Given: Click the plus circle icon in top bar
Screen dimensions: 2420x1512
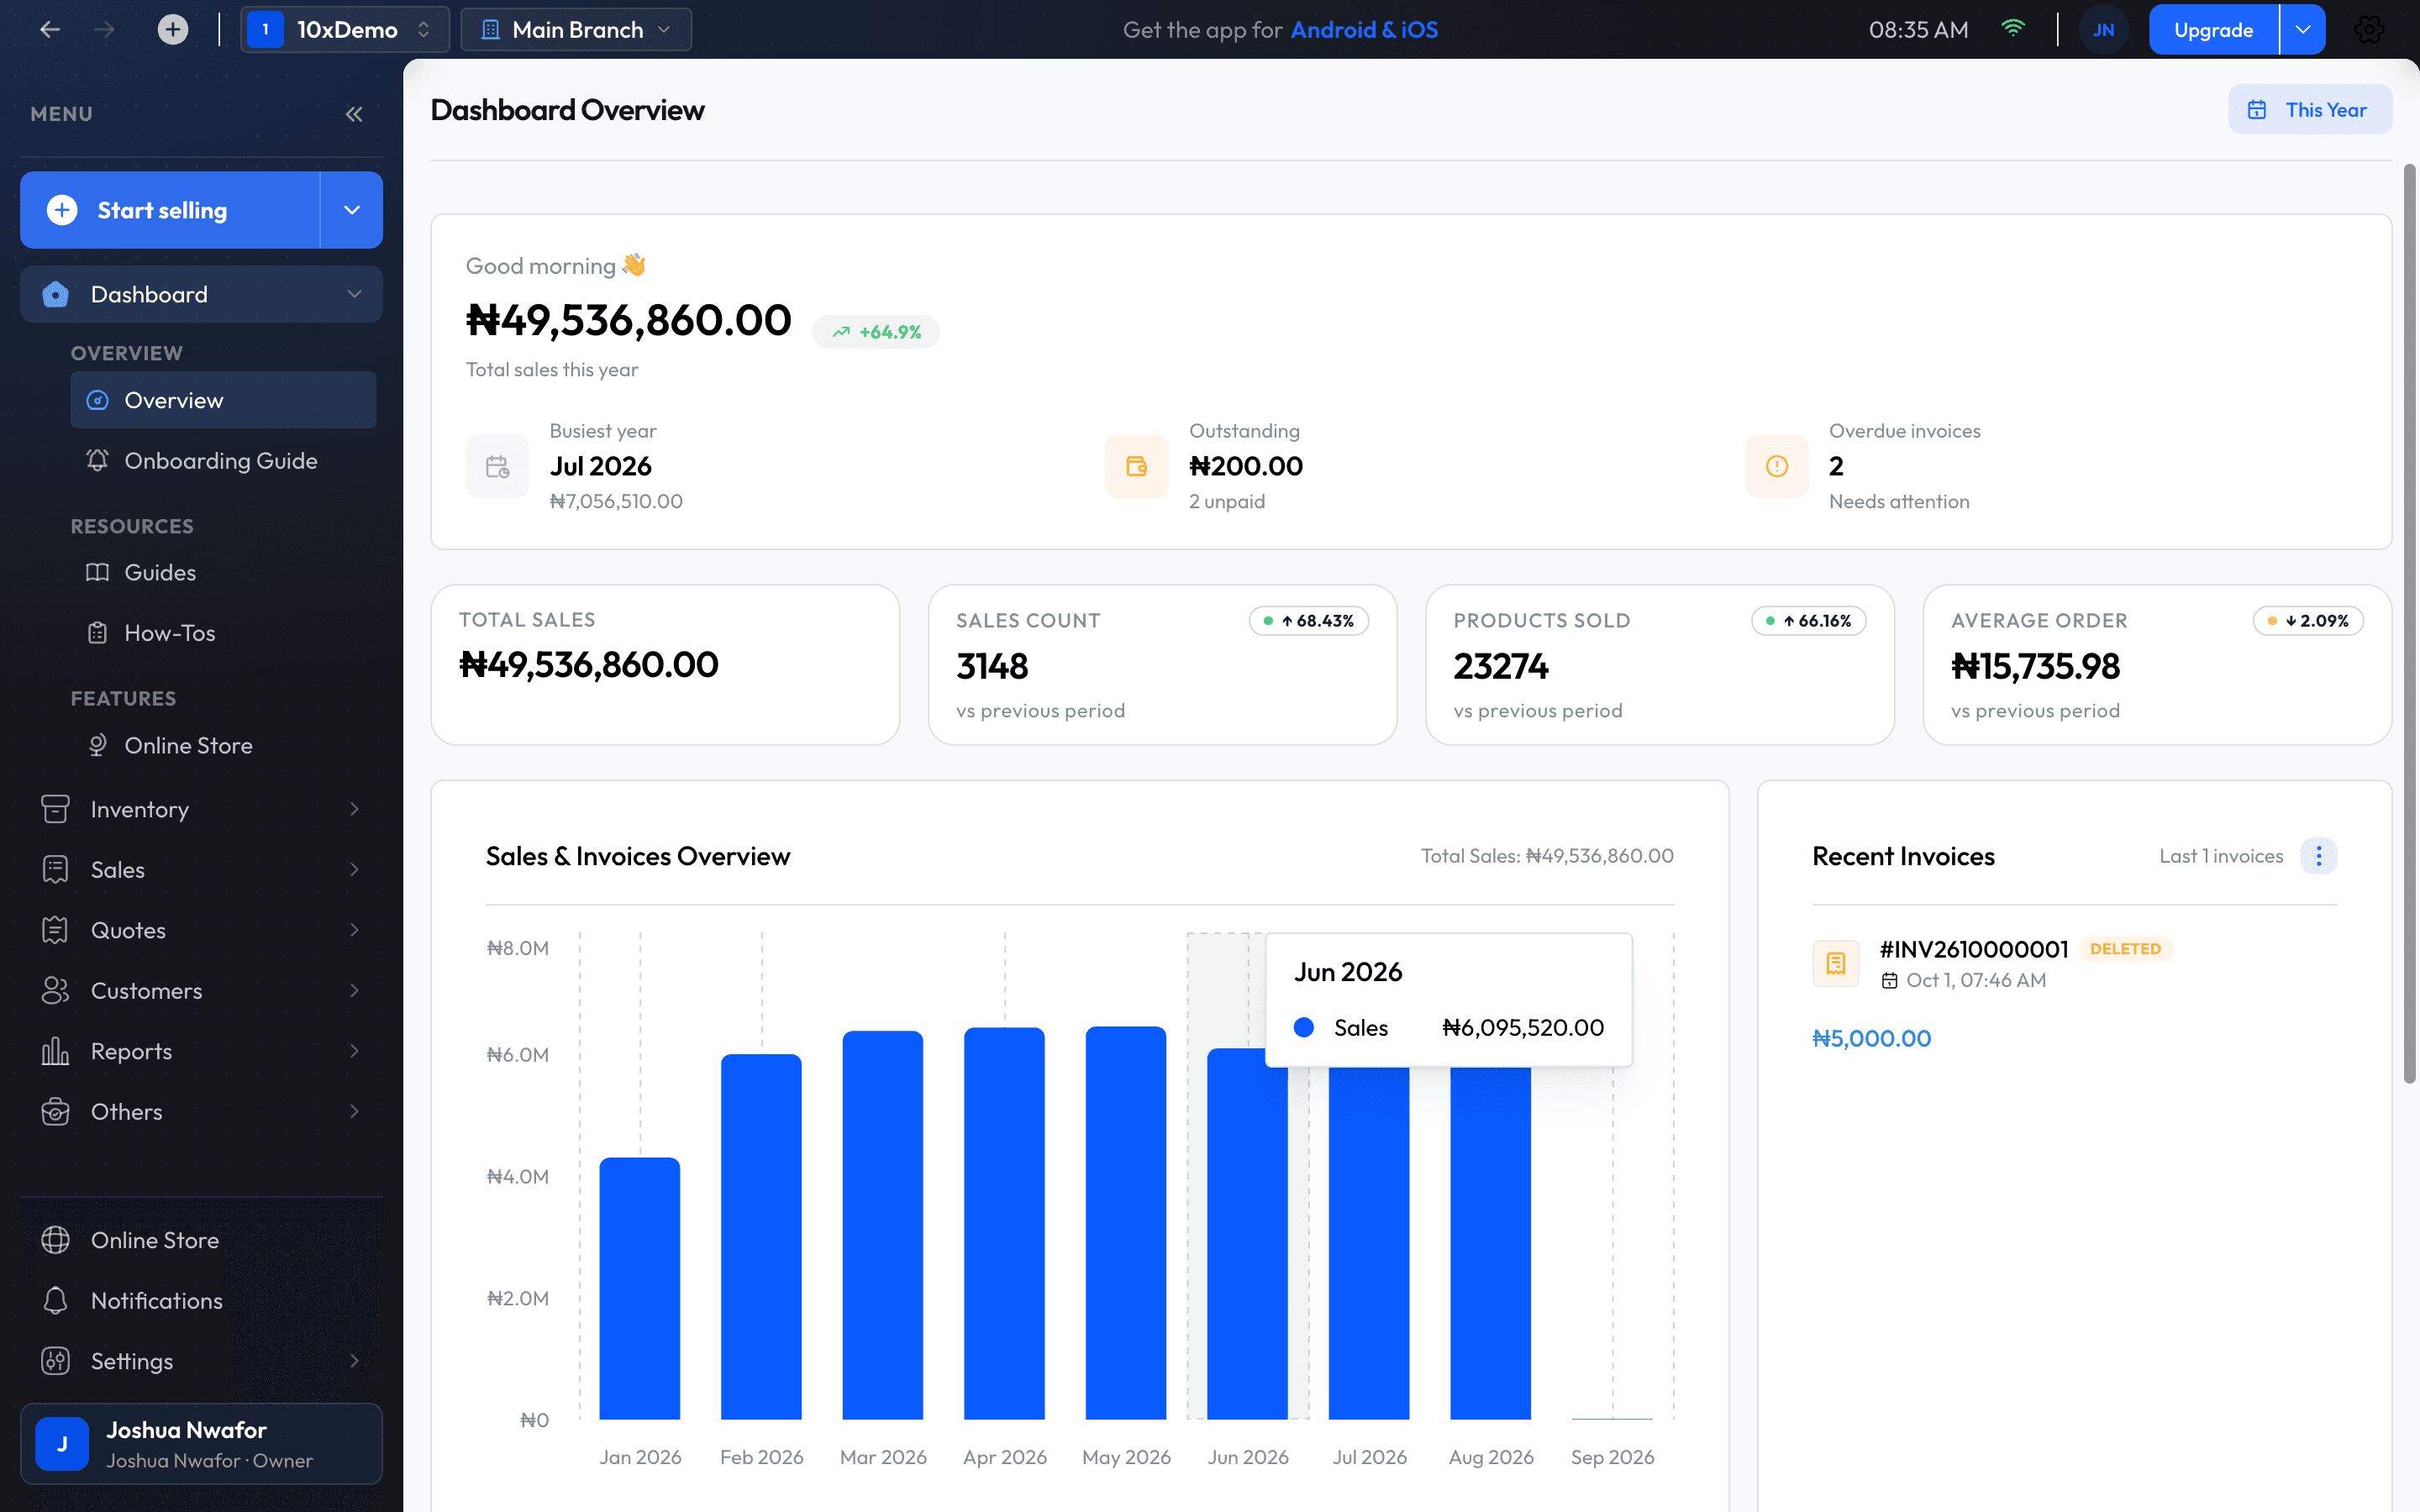Looking at the screenshot, I should [173, 30].
